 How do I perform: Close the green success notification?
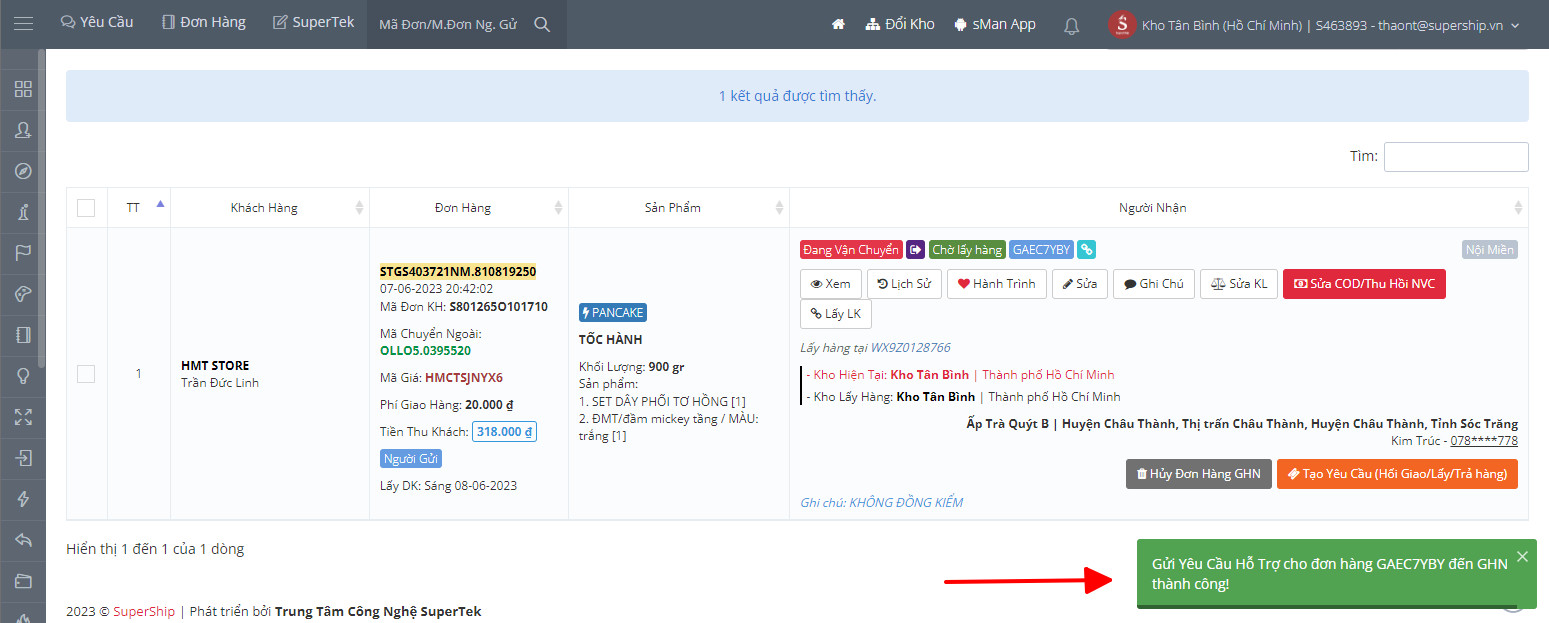(x=1522, y=556)
